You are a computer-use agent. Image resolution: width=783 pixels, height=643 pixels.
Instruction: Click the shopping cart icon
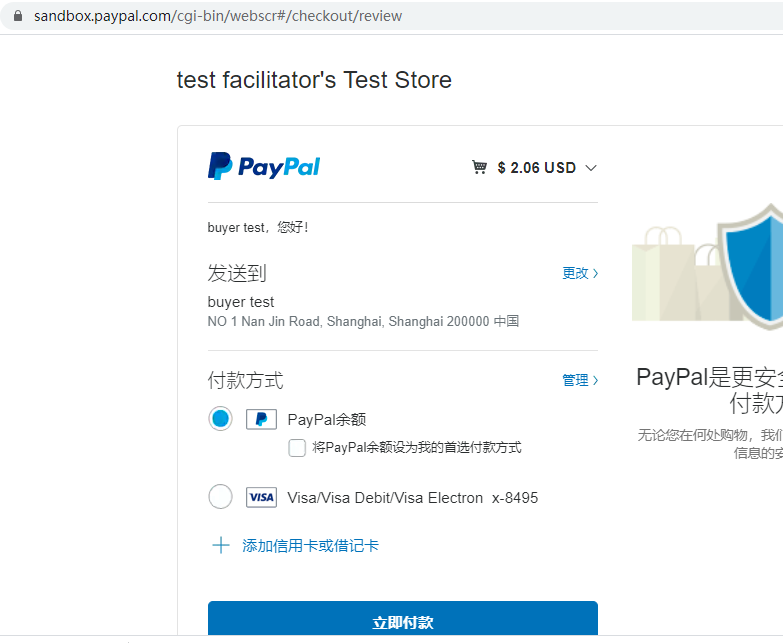coord(480,167)
